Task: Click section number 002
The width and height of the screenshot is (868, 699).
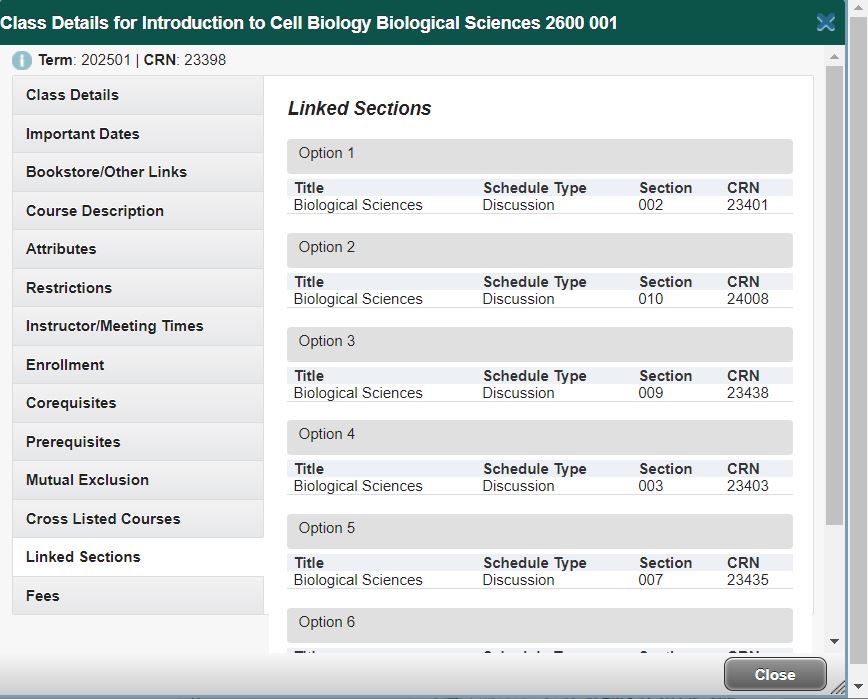Action: 650,205
